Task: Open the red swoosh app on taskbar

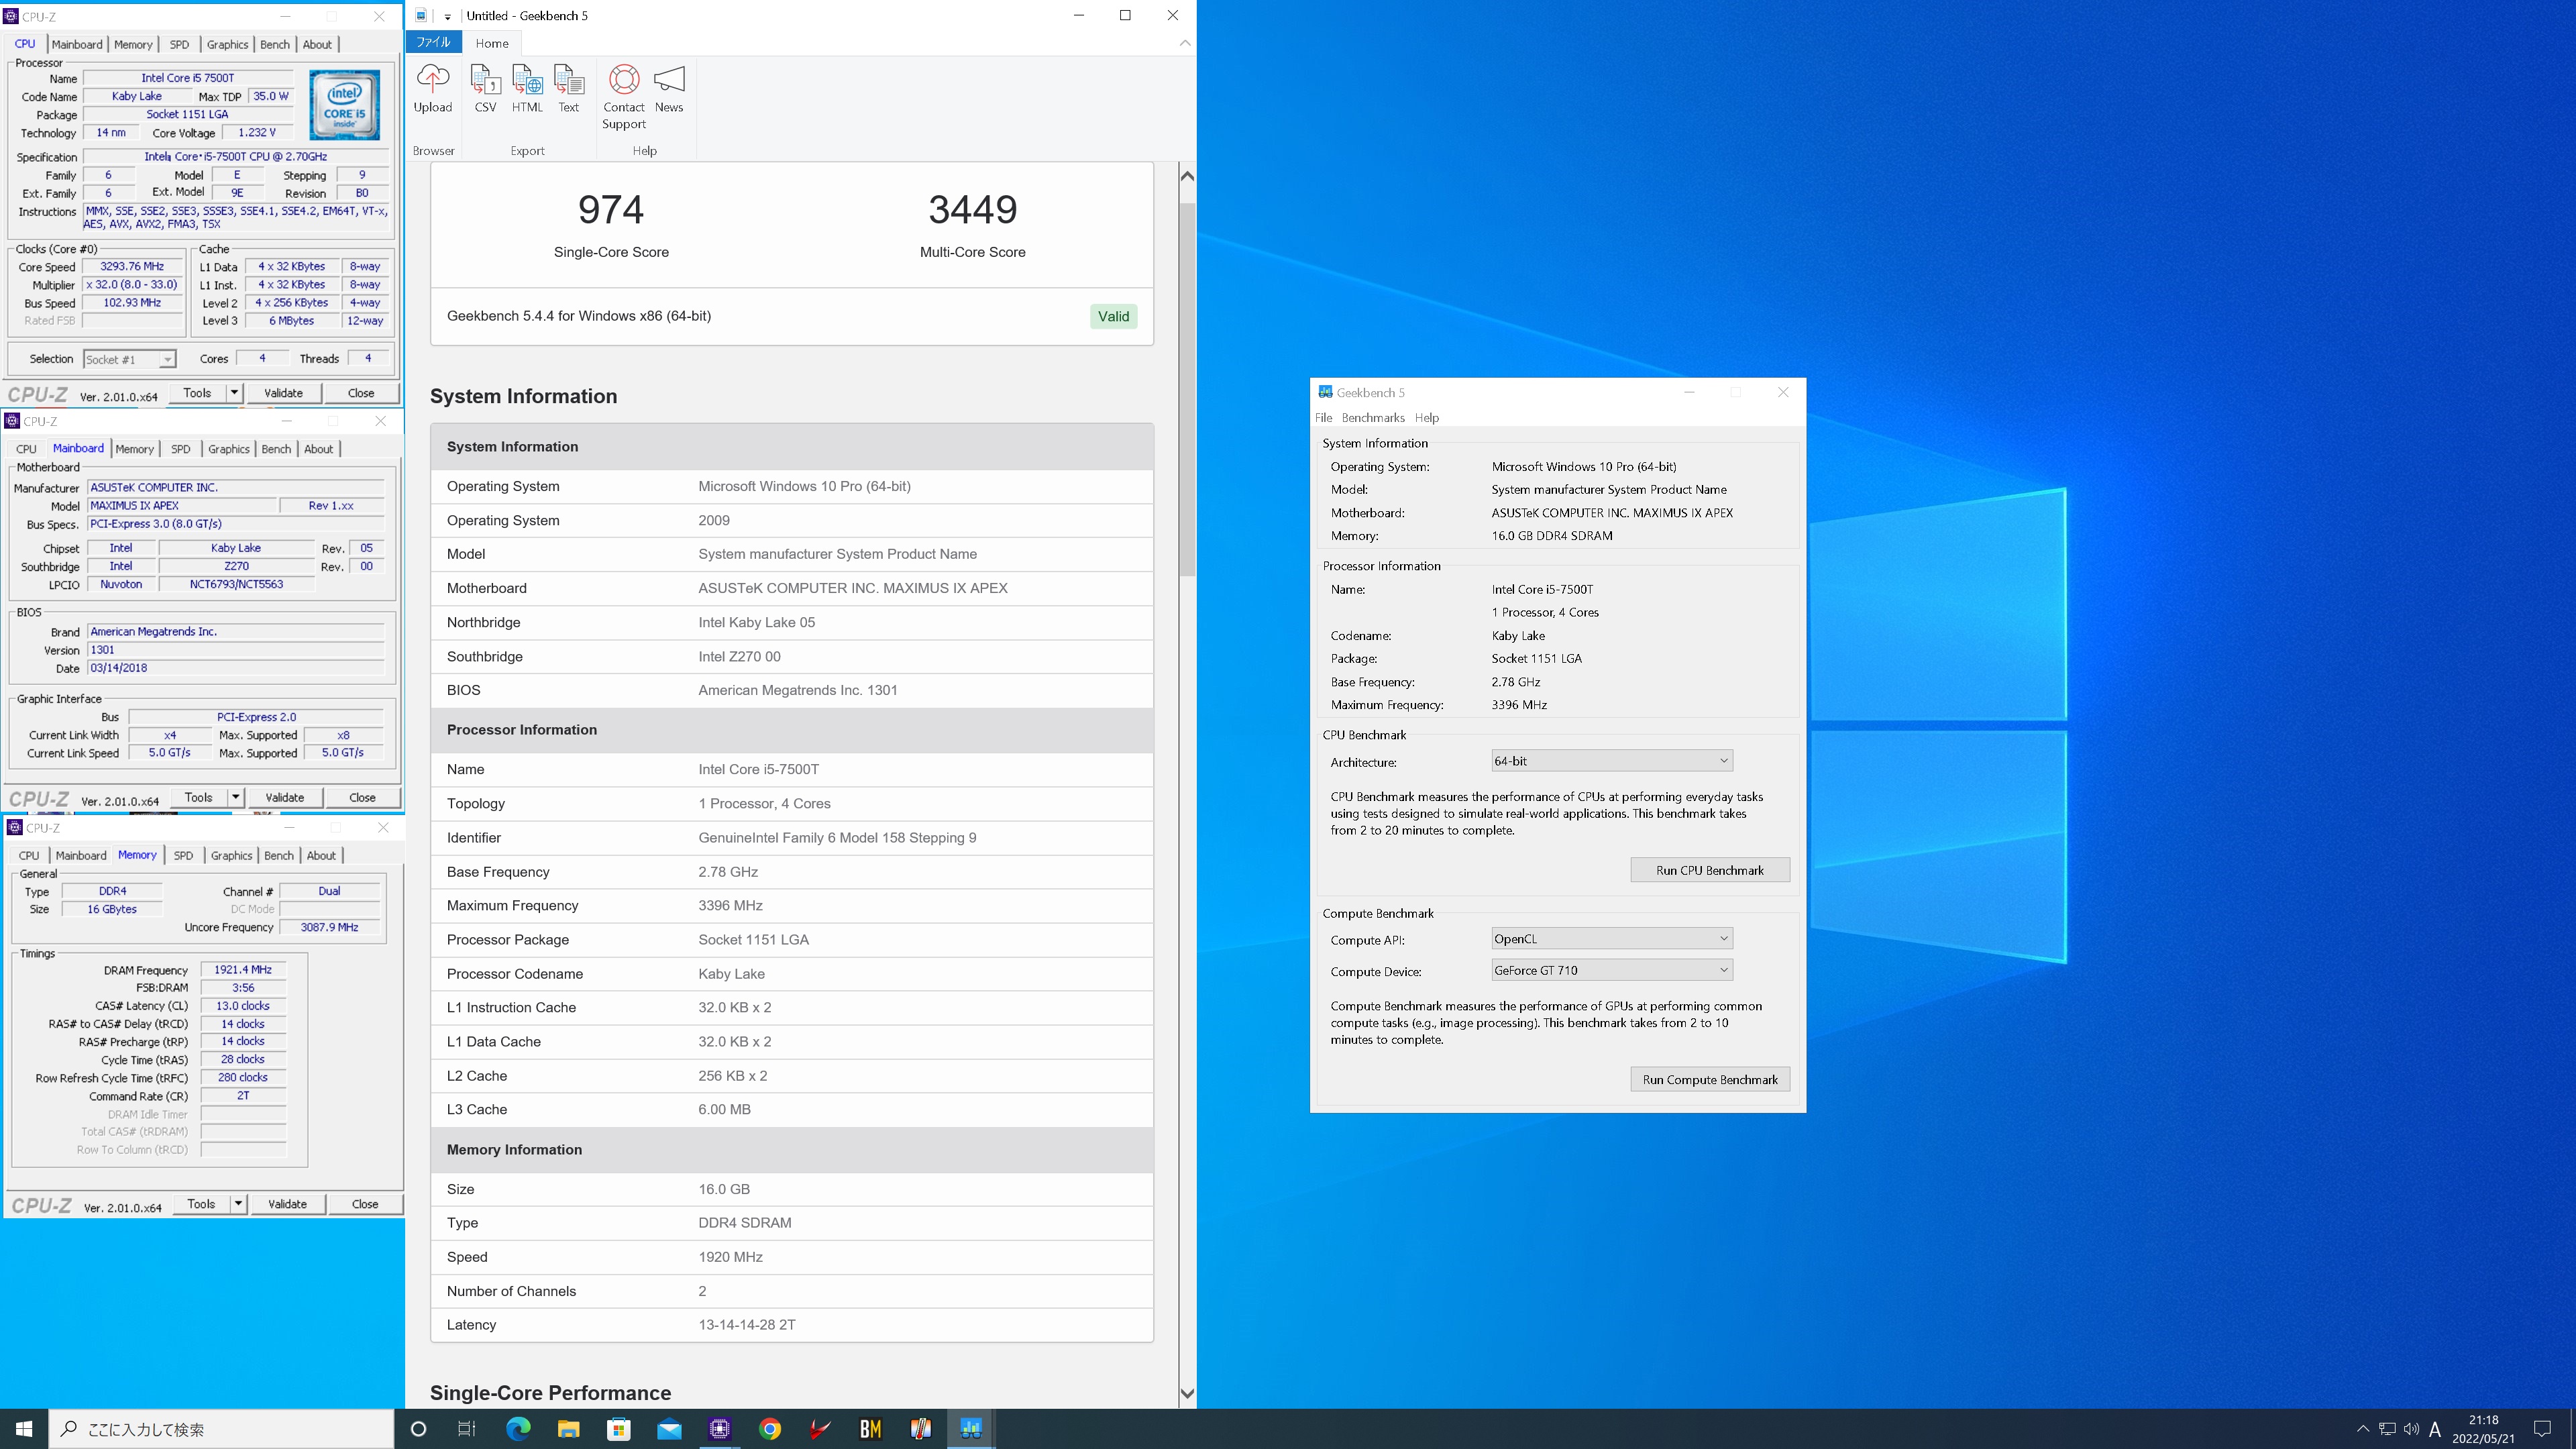Action: (x=820, y=1429)
